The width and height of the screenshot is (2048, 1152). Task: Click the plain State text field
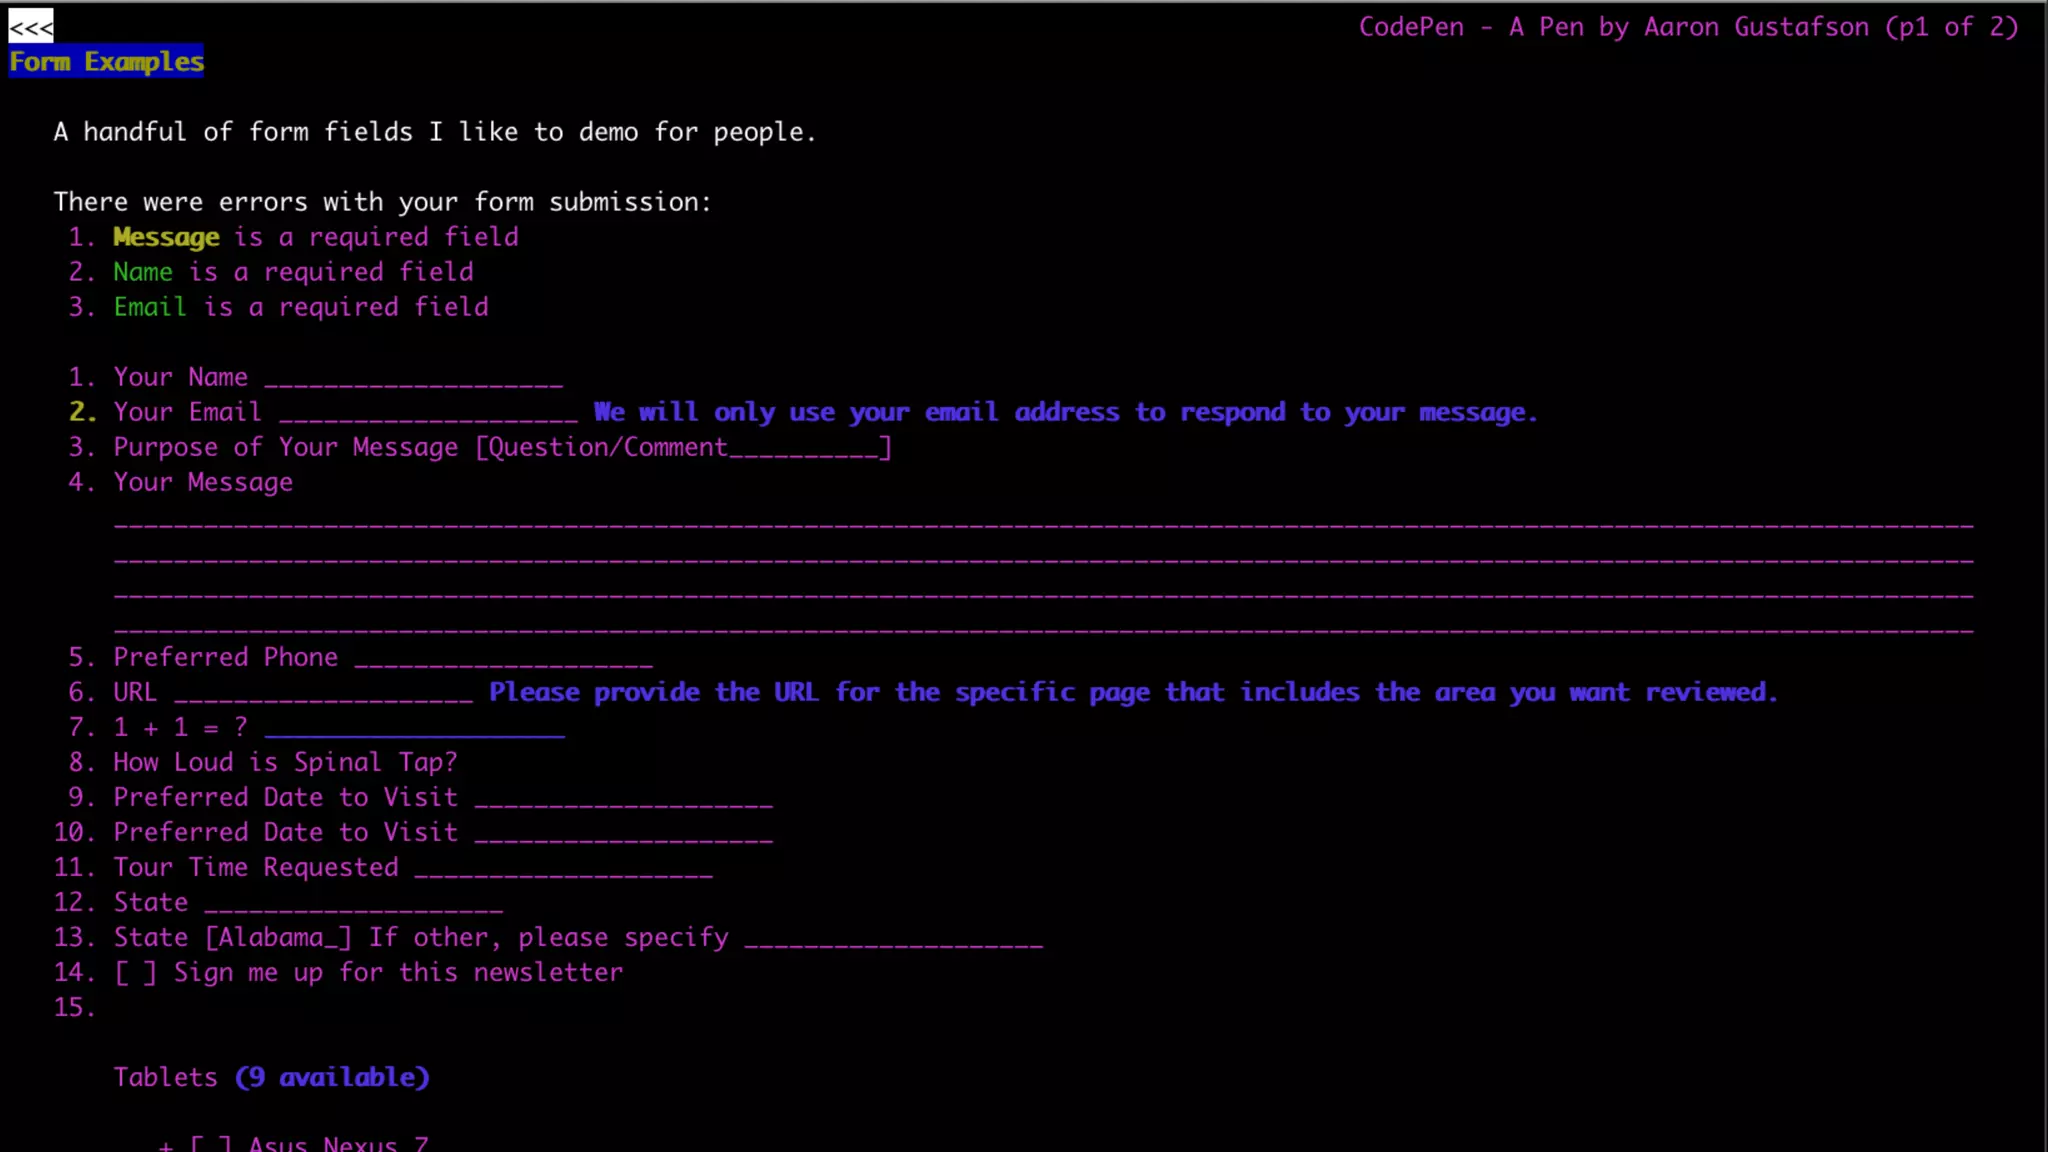pyautogui.click(x=353, y=903)
